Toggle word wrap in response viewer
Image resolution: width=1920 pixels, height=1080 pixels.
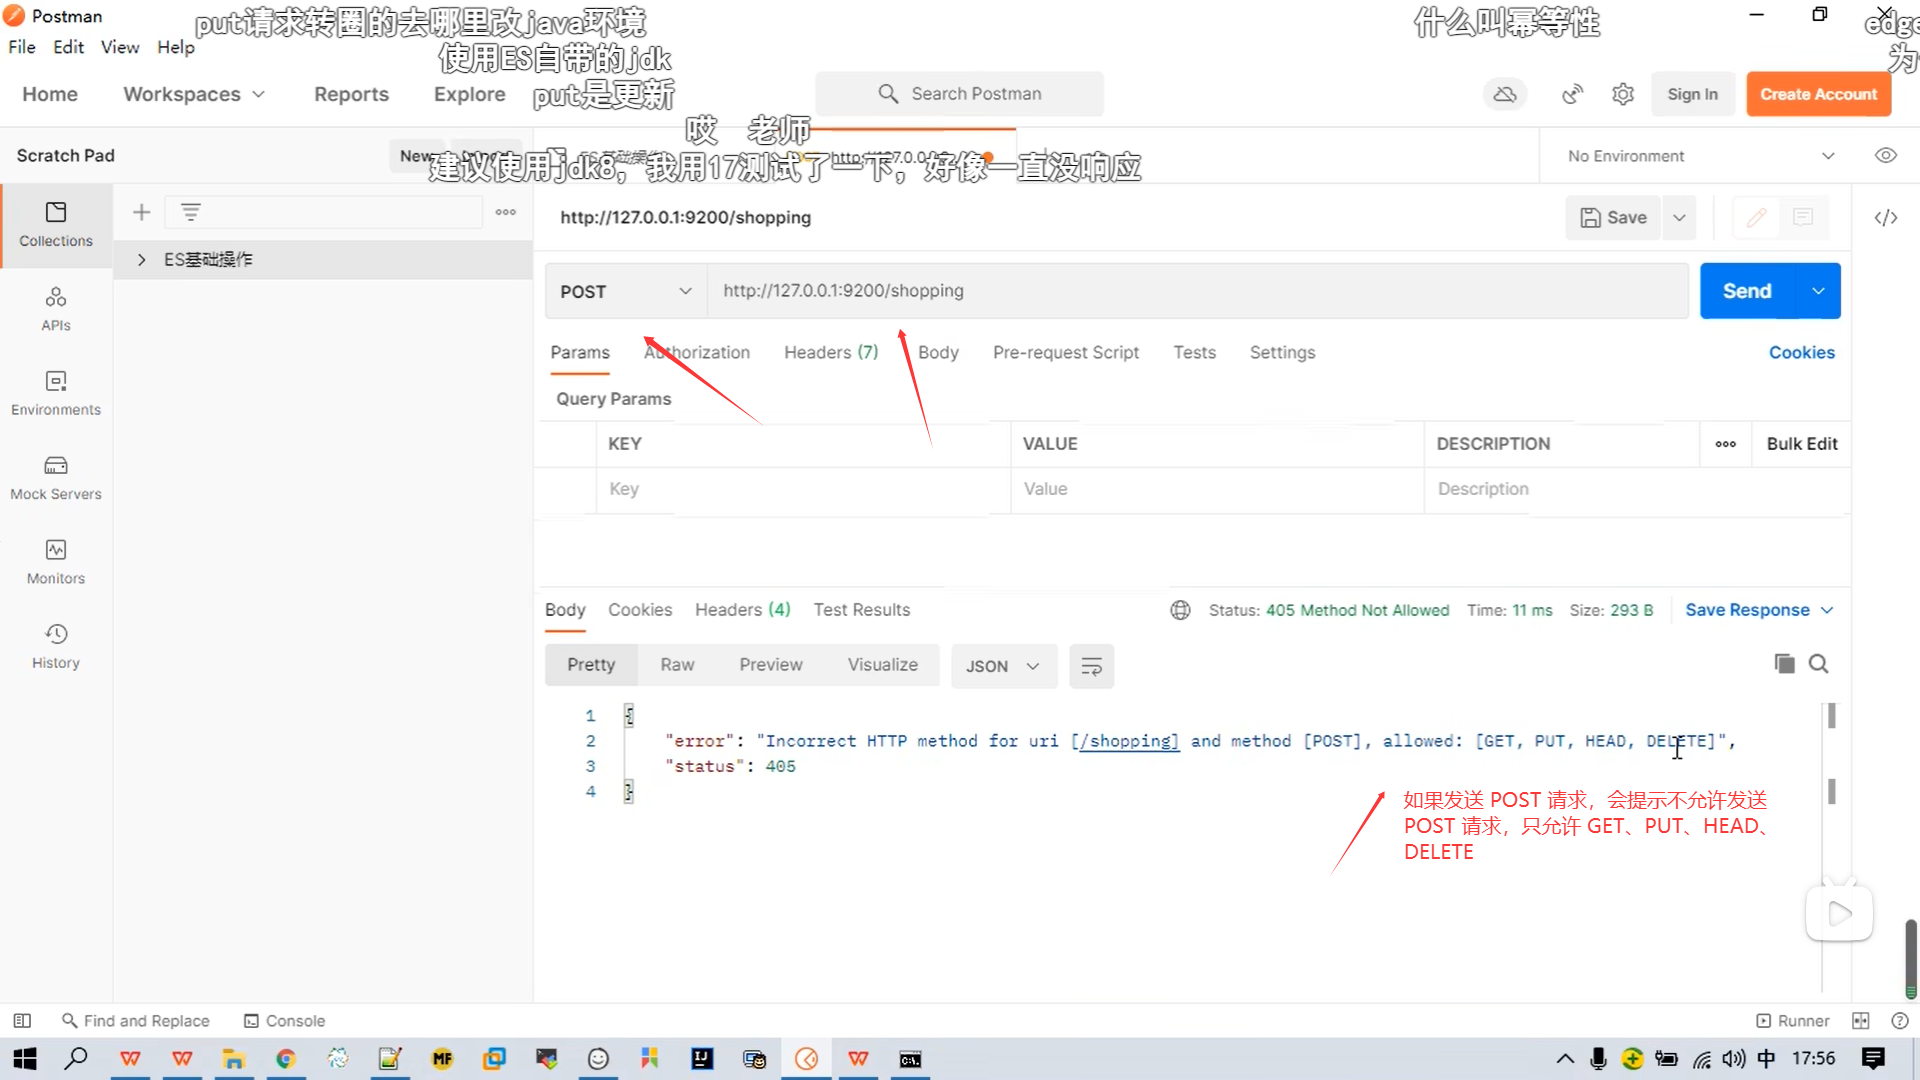click(1091, 666)
